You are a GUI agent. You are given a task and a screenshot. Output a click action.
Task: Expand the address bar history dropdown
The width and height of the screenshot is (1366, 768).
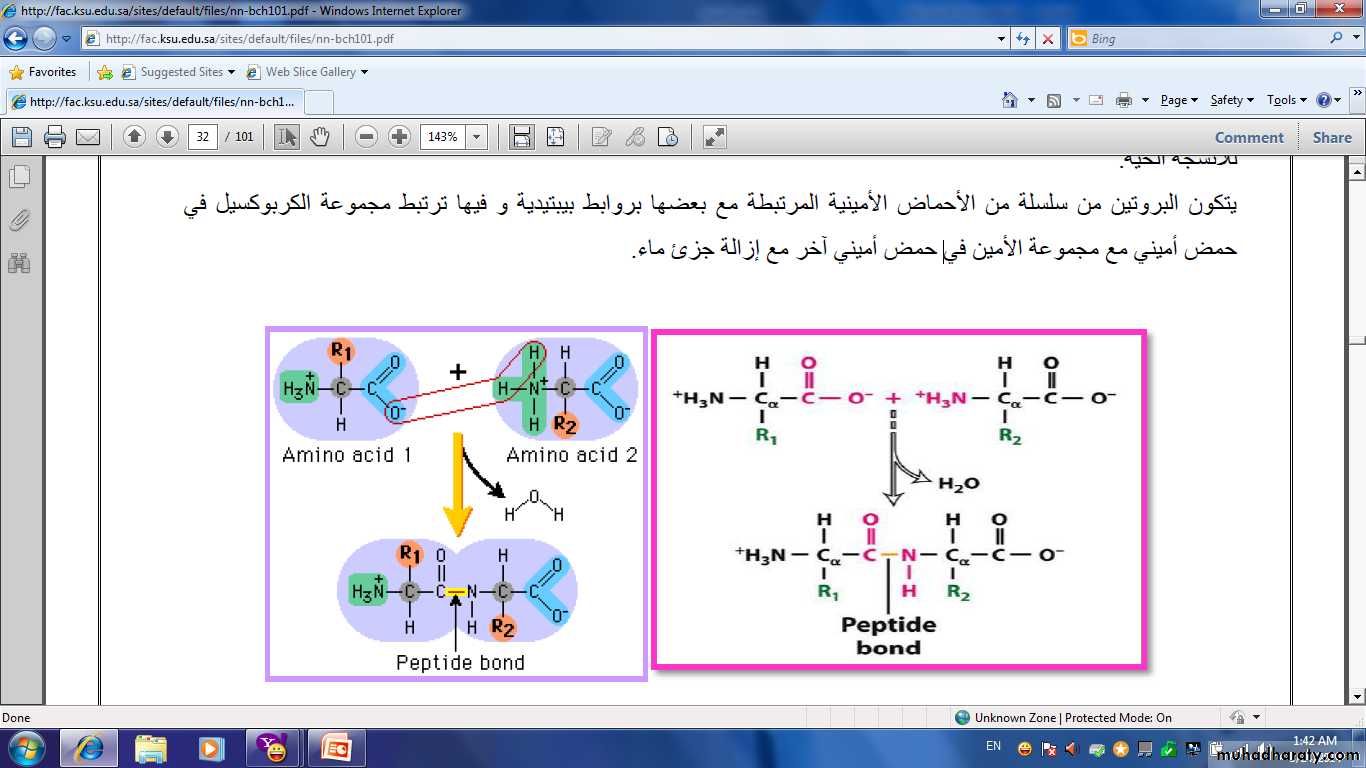click(x=1002, y=39)
